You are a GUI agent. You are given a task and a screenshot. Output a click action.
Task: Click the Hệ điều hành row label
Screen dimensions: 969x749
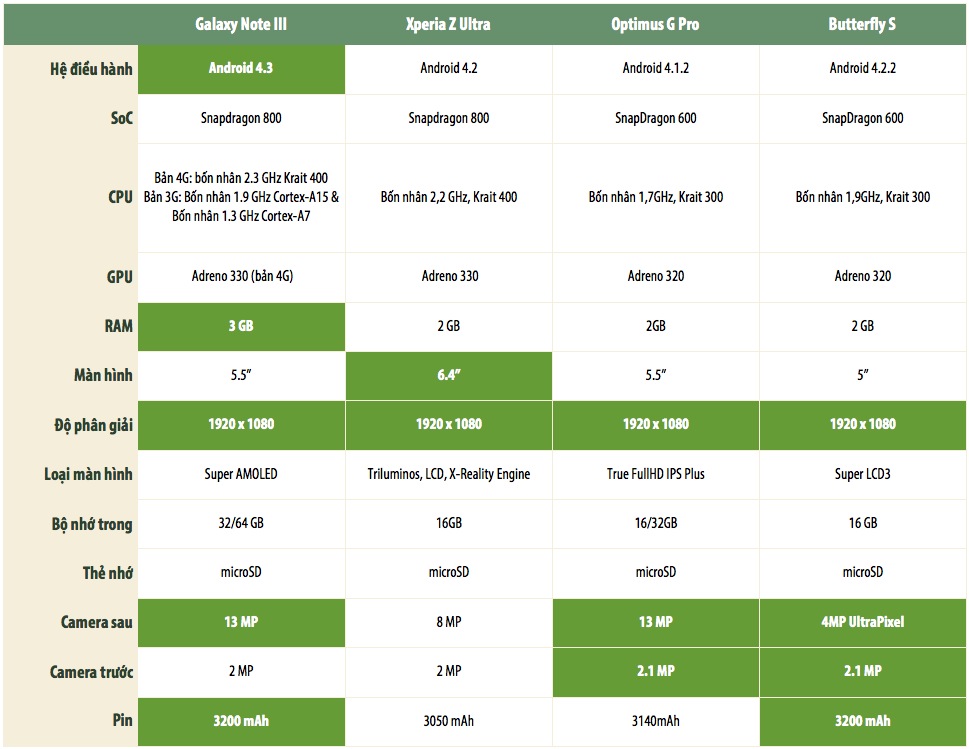pyautogui.click(x=91, y=69)
